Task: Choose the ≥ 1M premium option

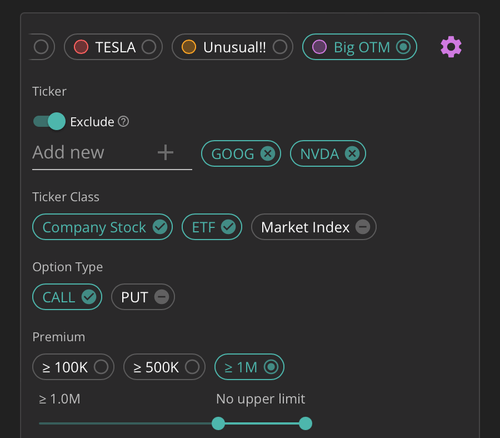Action: point(249,367)
